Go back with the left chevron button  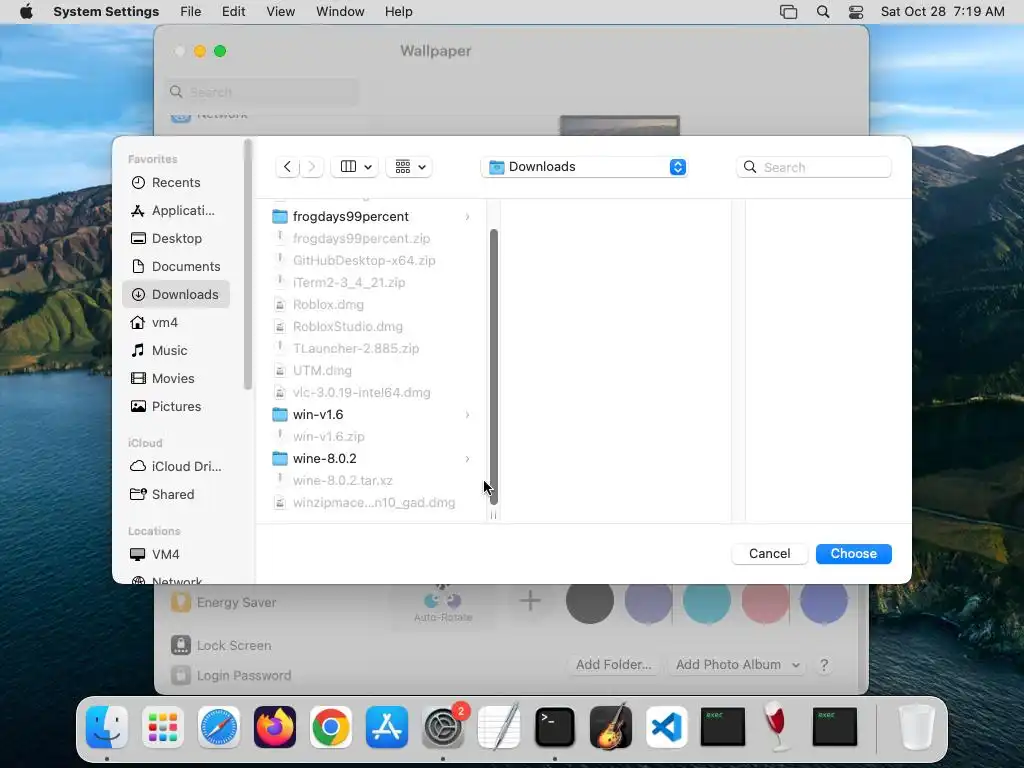click(287, 167)
